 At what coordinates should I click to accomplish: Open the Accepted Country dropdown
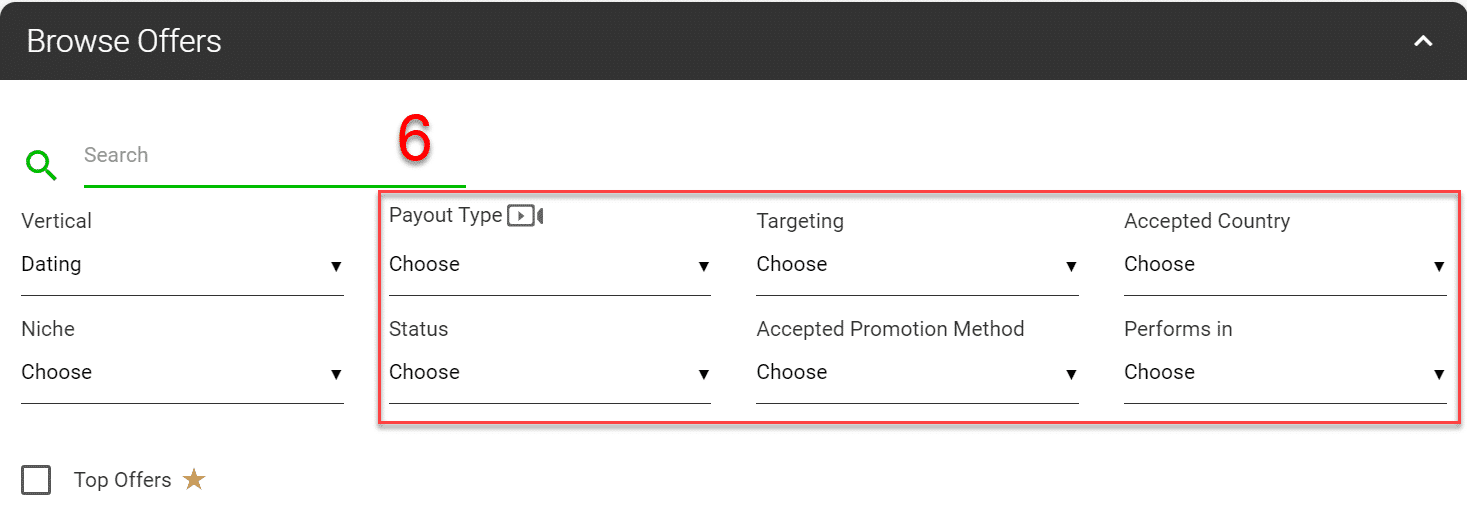(x=1284, y=265)
